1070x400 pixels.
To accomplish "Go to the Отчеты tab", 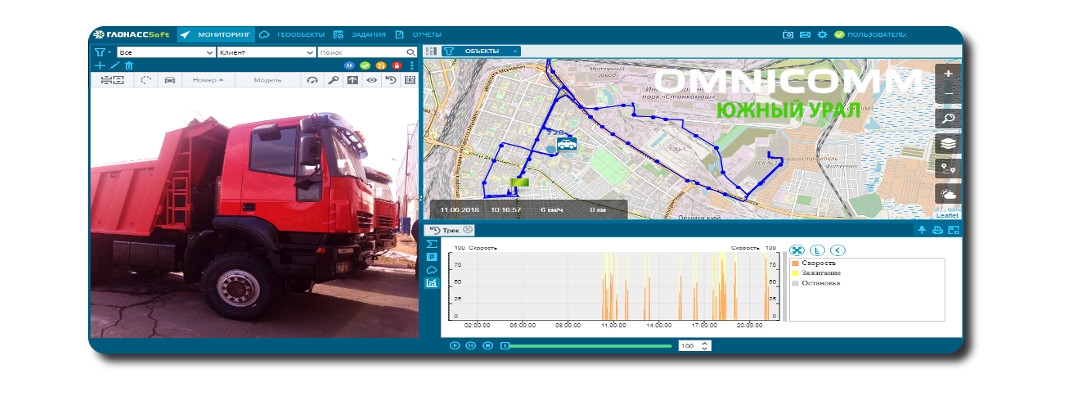I will 418,34.
